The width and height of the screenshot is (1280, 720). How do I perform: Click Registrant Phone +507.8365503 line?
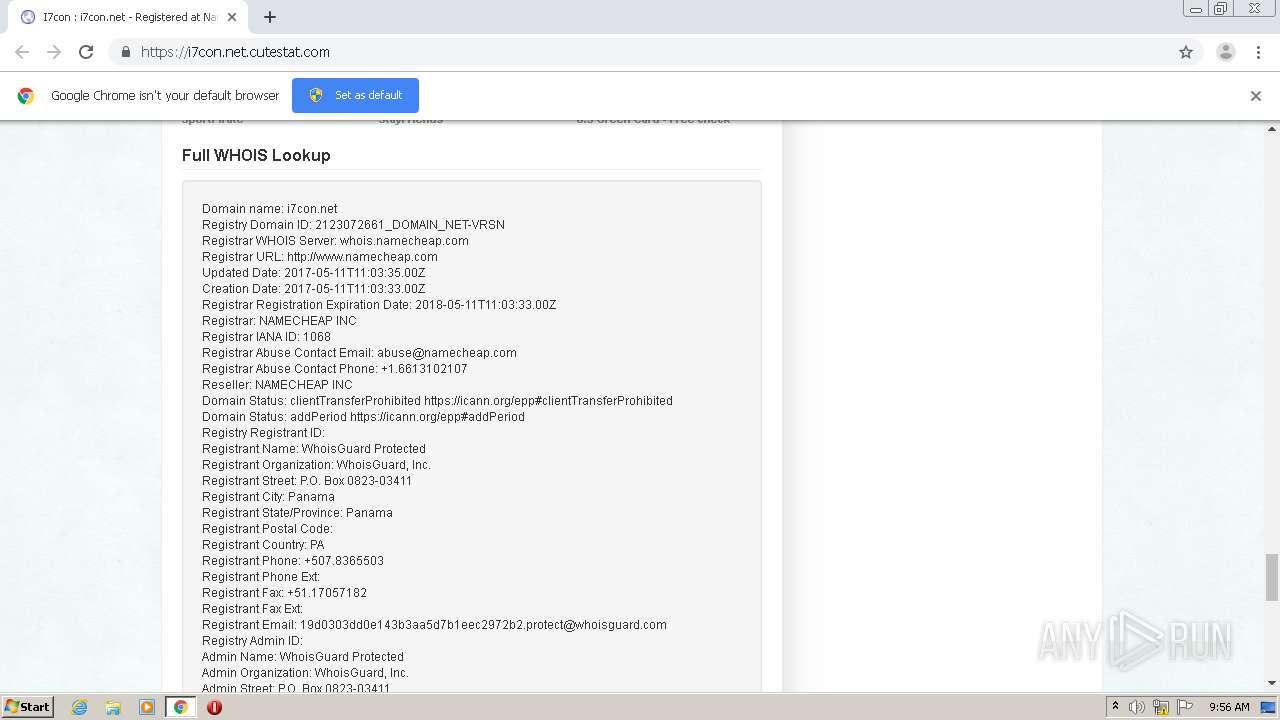(x=293, y=561)
